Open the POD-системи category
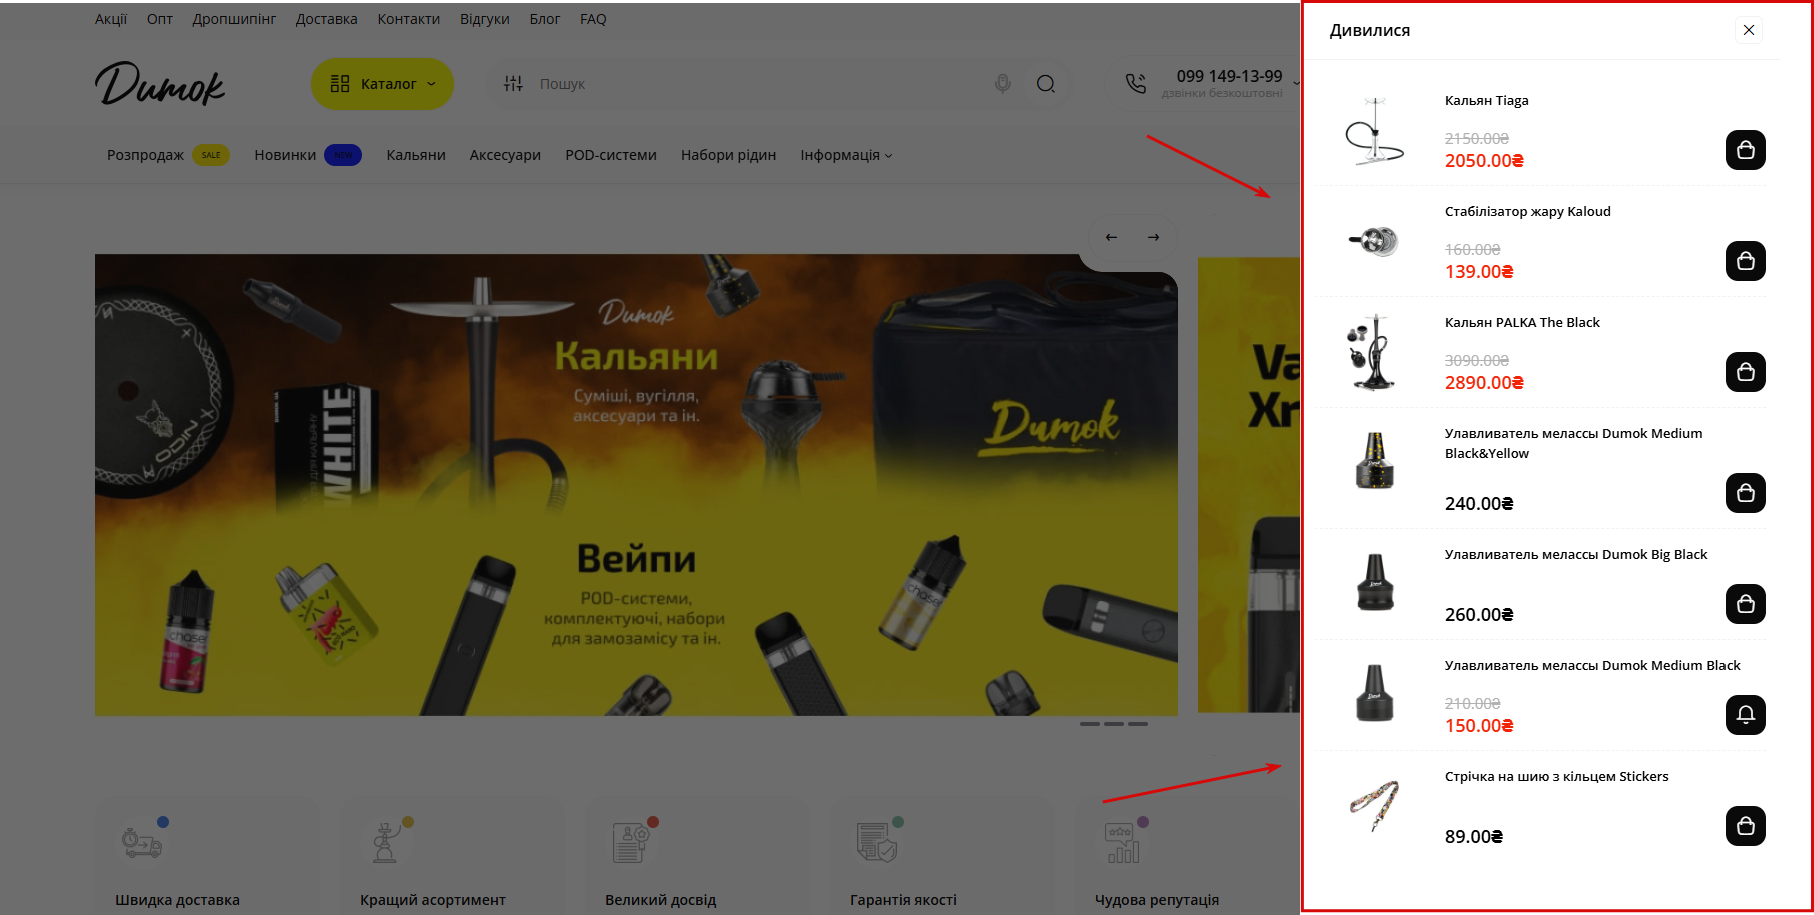 point(611,155)
